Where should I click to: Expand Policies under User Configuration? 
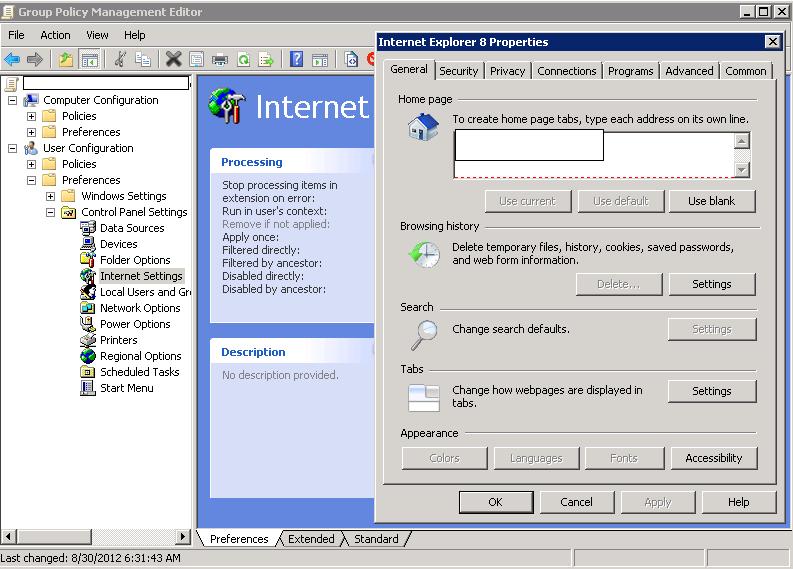click(x=31, y=164)
